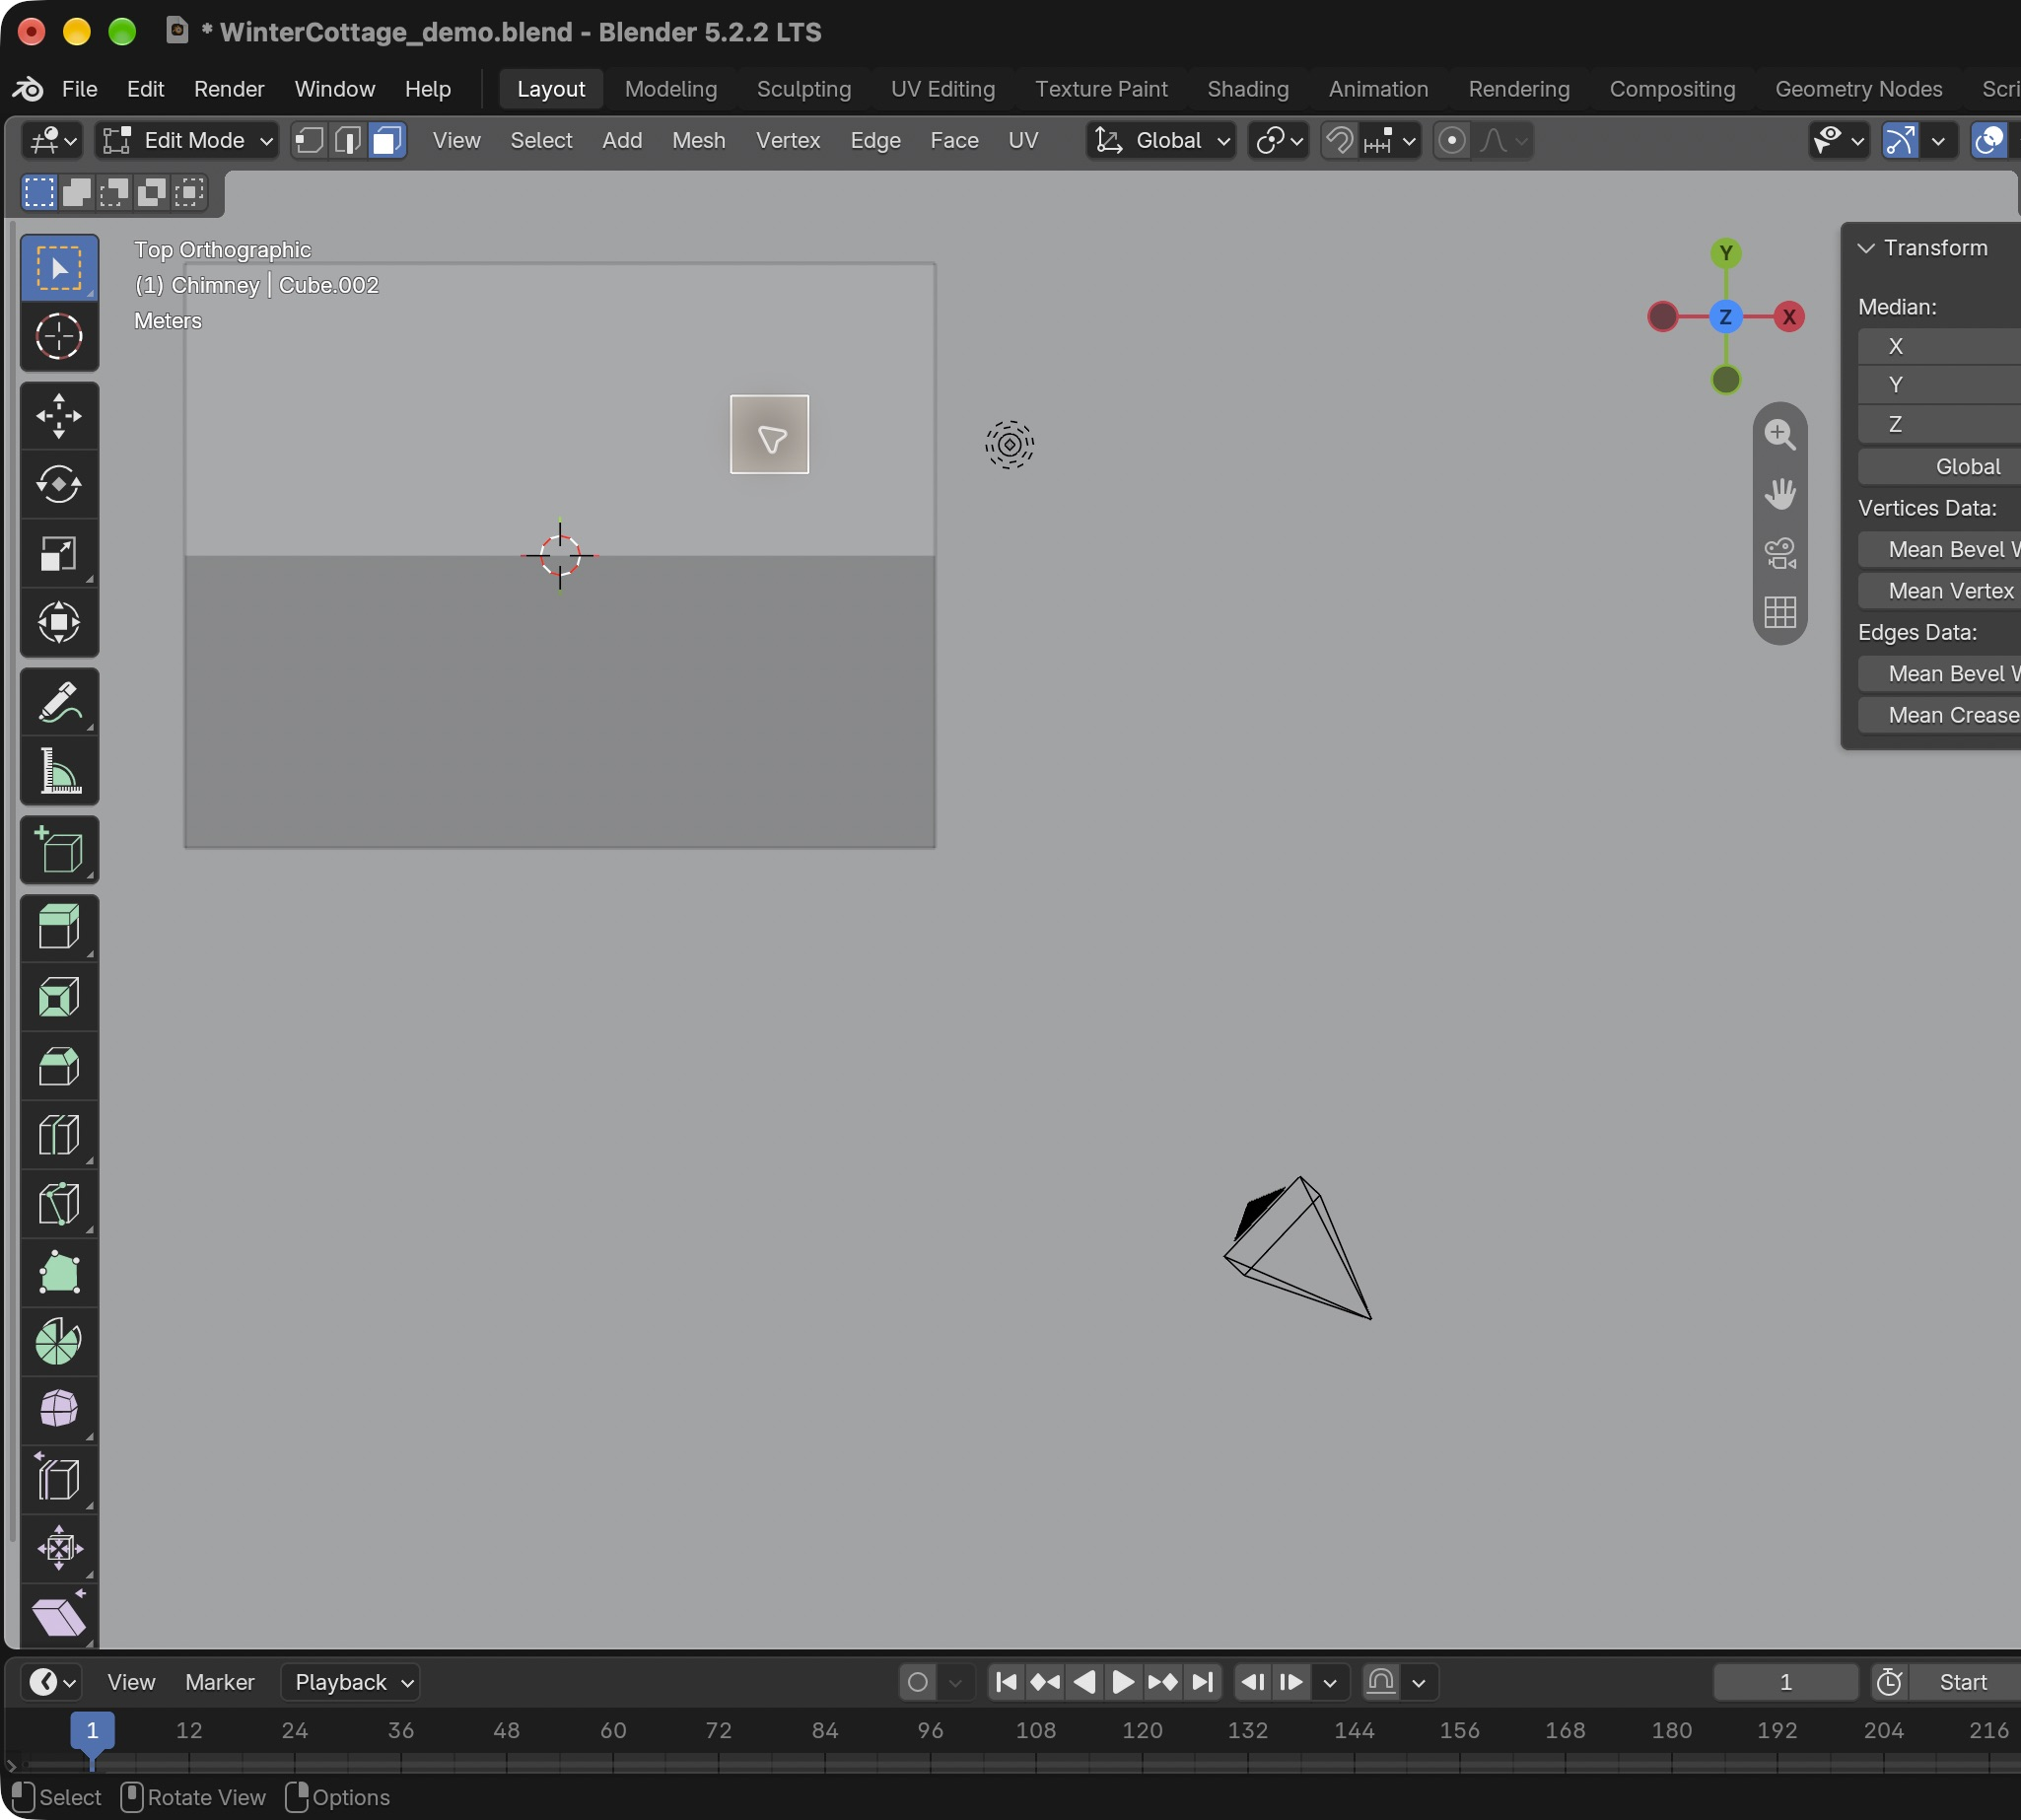Image resolution: width=2021 pixels, height=1820 pixels.
Task: Activate the Scale tool
Action: pyautogui.click(x=59, y=554)
